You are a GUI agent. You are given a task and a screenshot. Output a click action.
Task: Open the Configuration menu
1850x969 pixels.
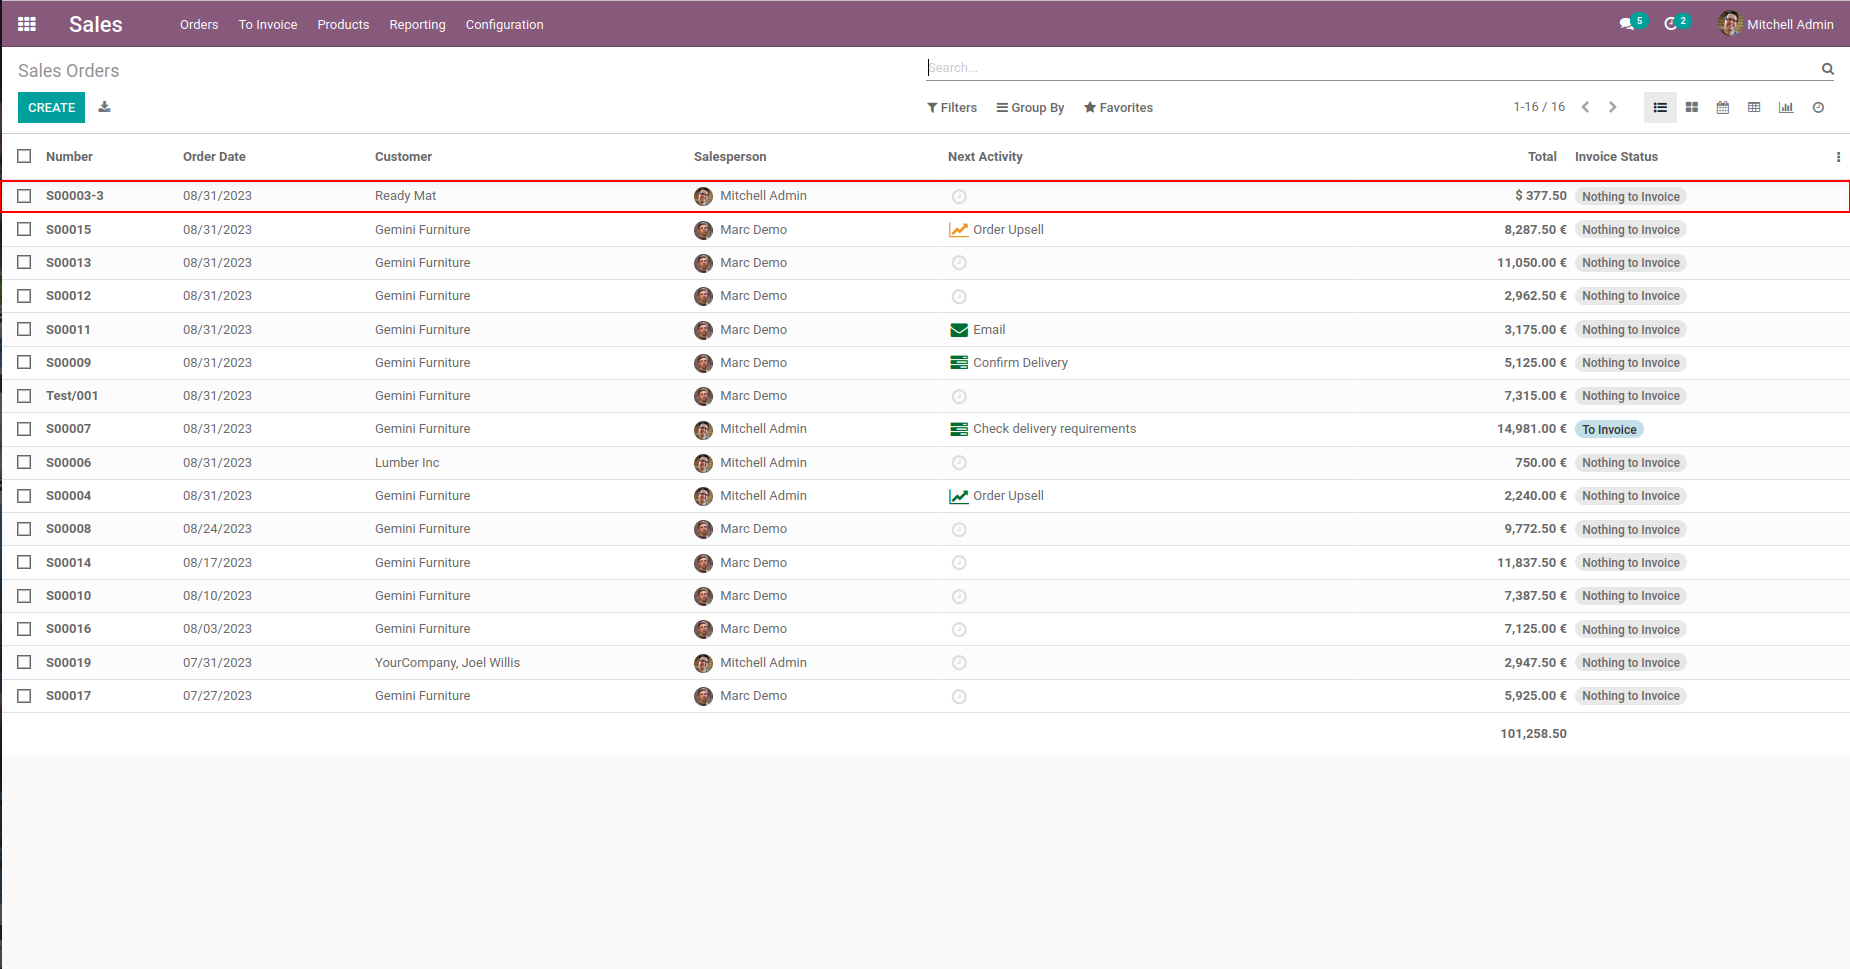[x=504, y=24]
